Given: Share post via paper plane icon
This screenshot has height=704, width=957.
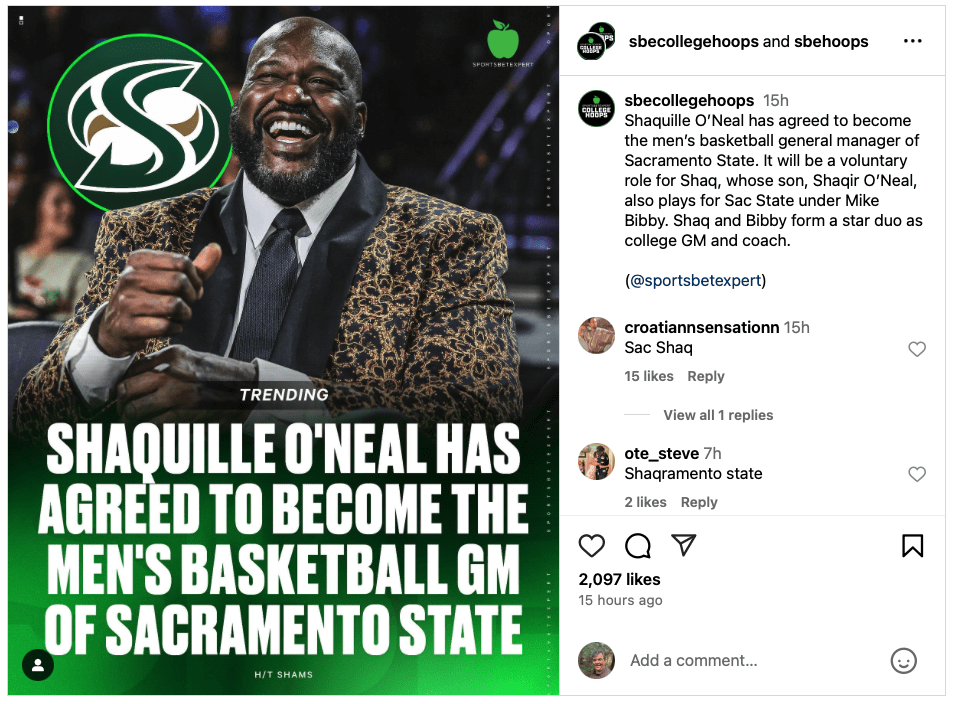Looking at the screenshot, I should [x=684, y=545].
